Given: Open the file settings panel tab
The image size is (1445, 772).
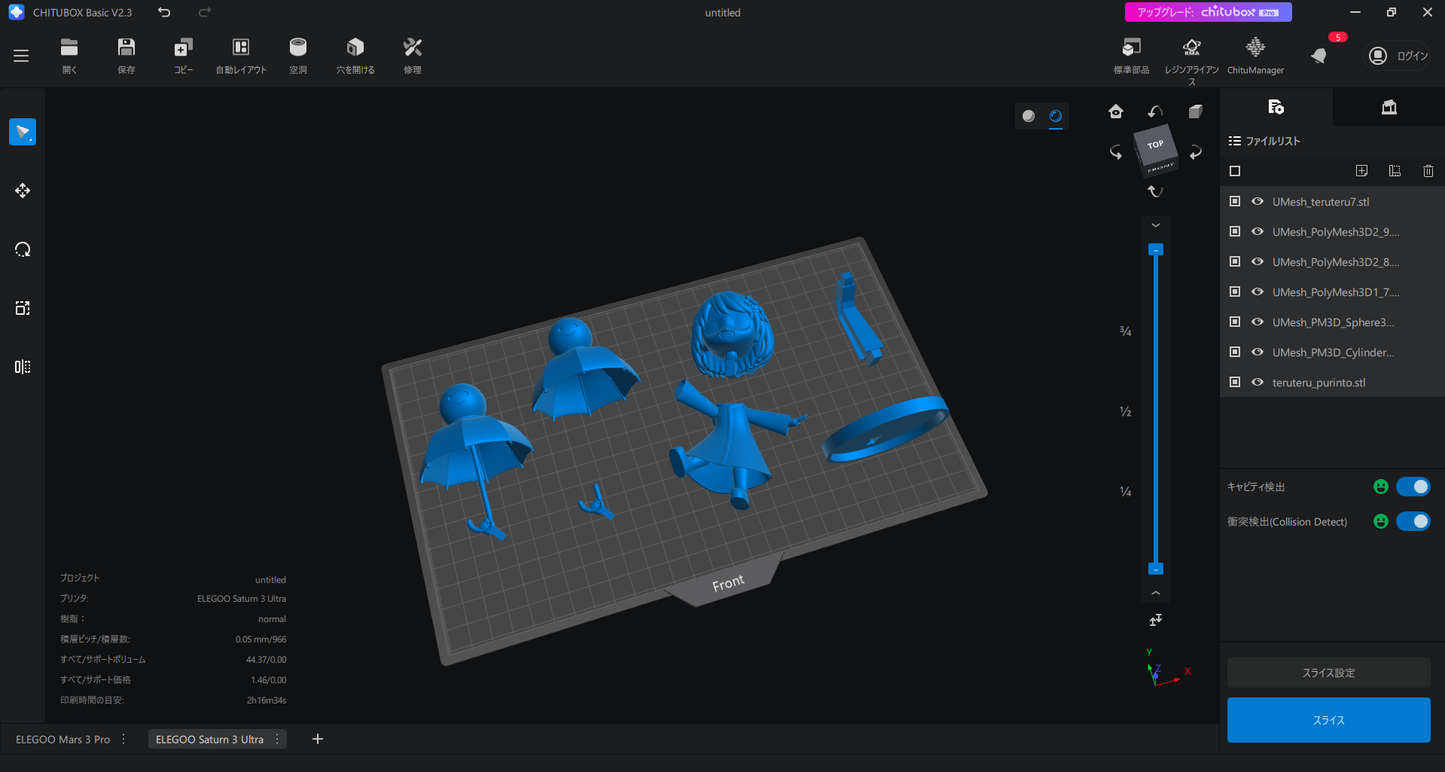Looking at the screenshot, I should (1275, 107).
